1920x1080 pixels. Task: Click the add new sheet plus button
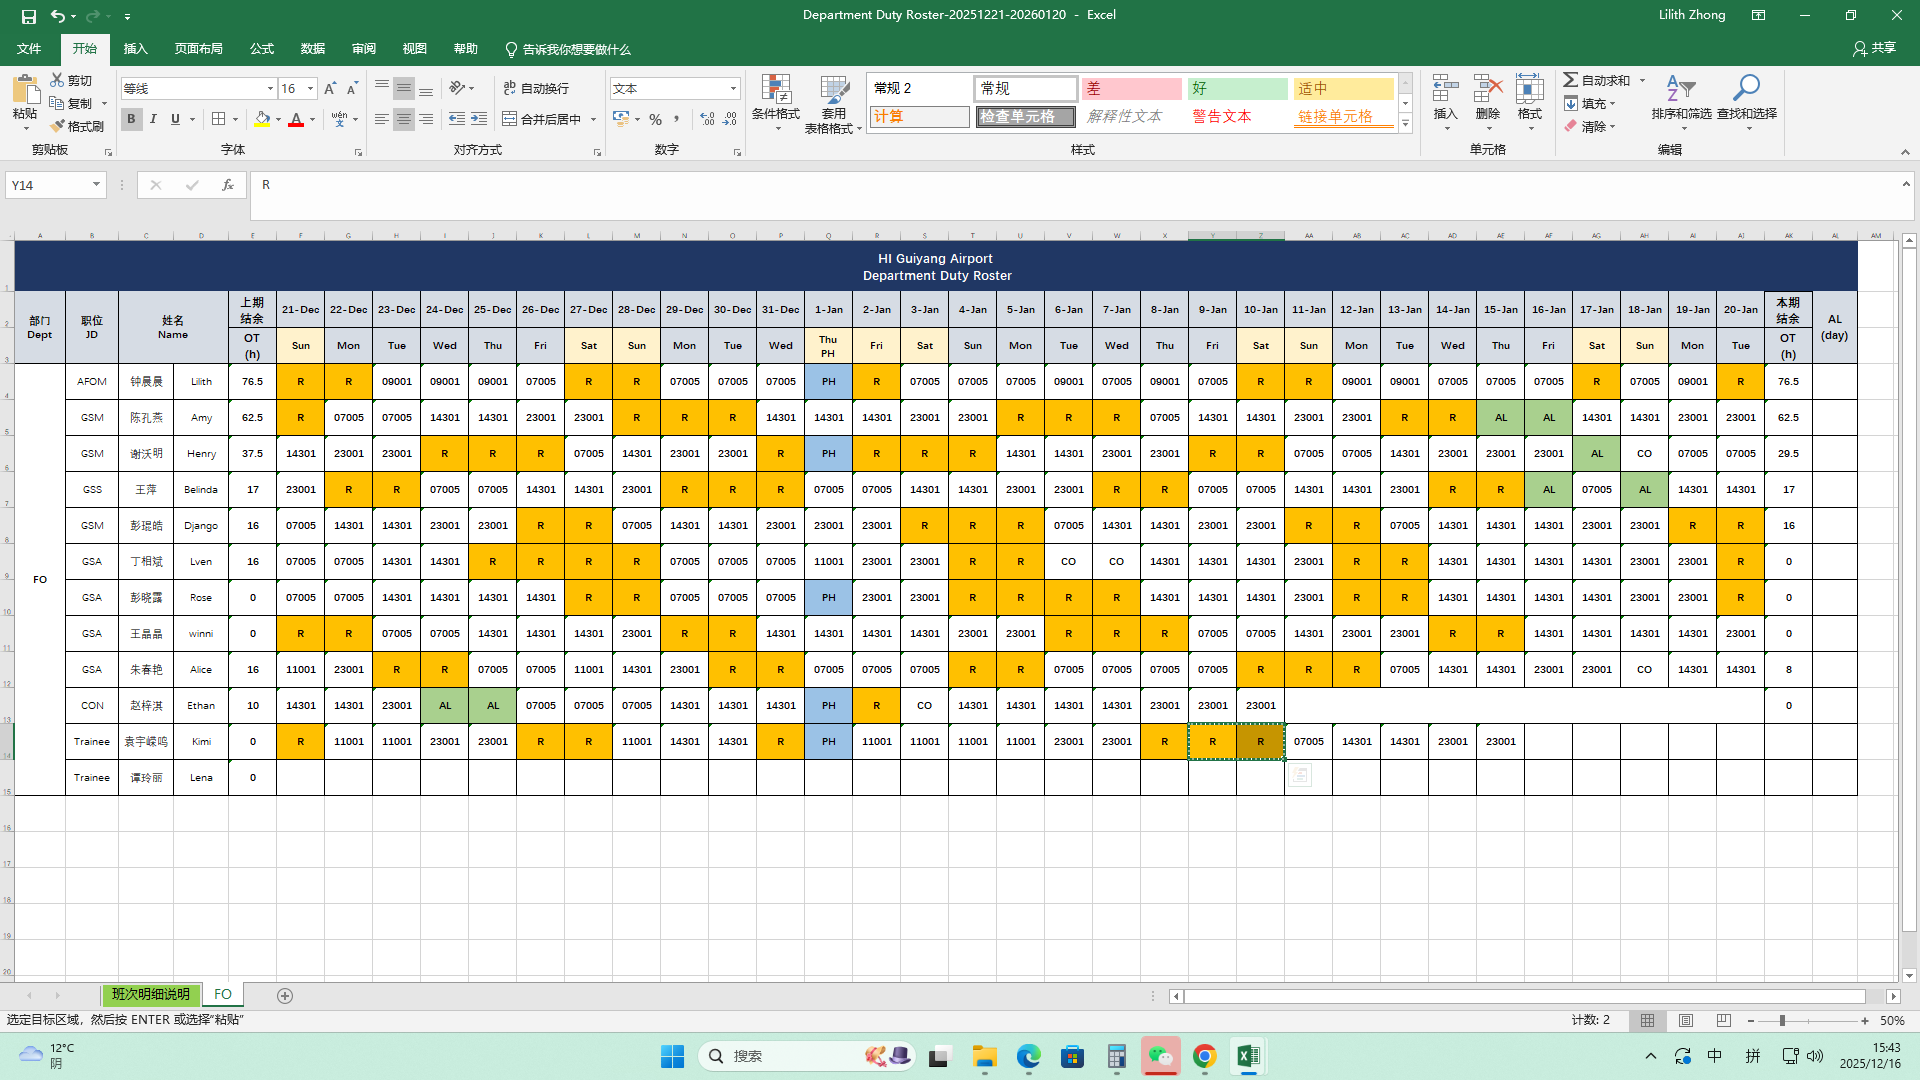pyautogui.click(x=285, y=996)
